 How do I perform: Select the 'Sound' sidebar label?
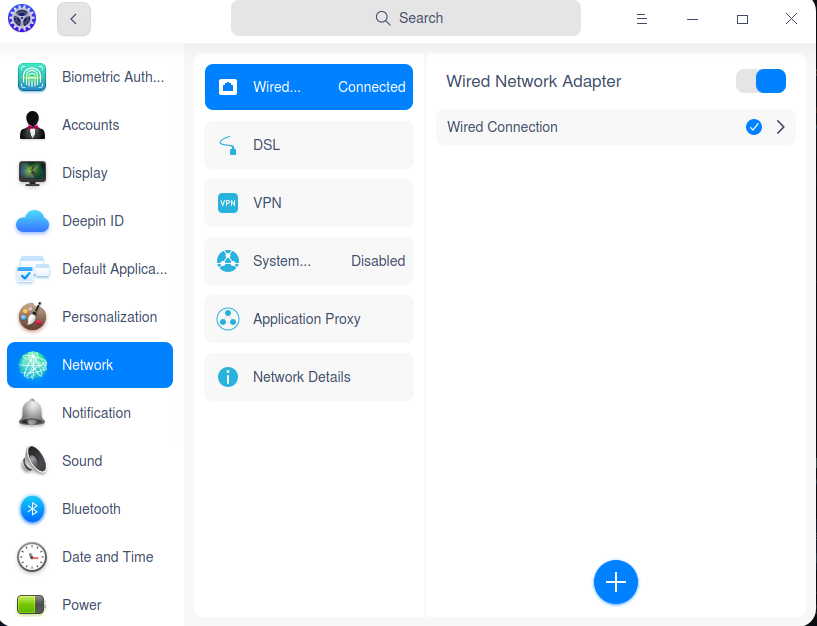(x=82, y=461)
